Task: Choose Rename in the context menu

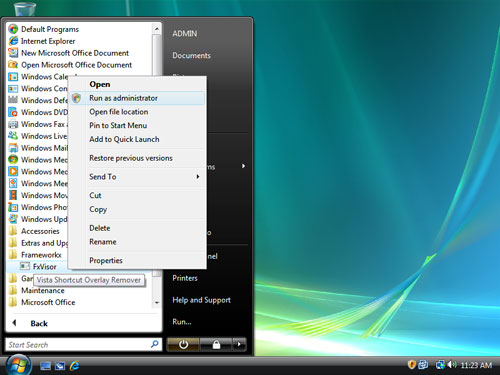Action: (137, 242)
